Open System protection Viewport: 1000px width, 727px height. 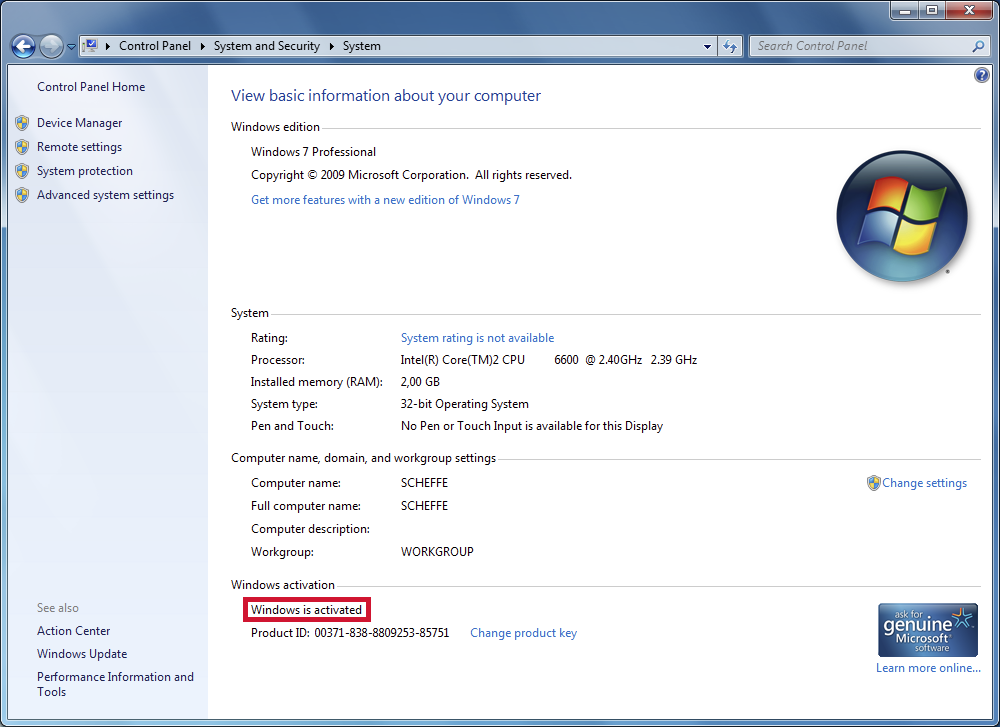pyautogui.click(x=85, y=171)
